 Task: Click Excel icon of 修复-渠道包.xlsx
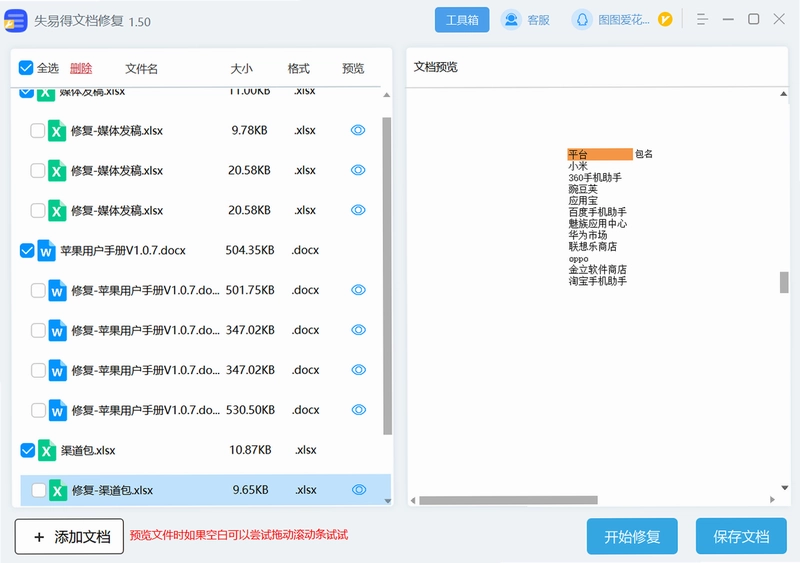(x=58, y=491)
